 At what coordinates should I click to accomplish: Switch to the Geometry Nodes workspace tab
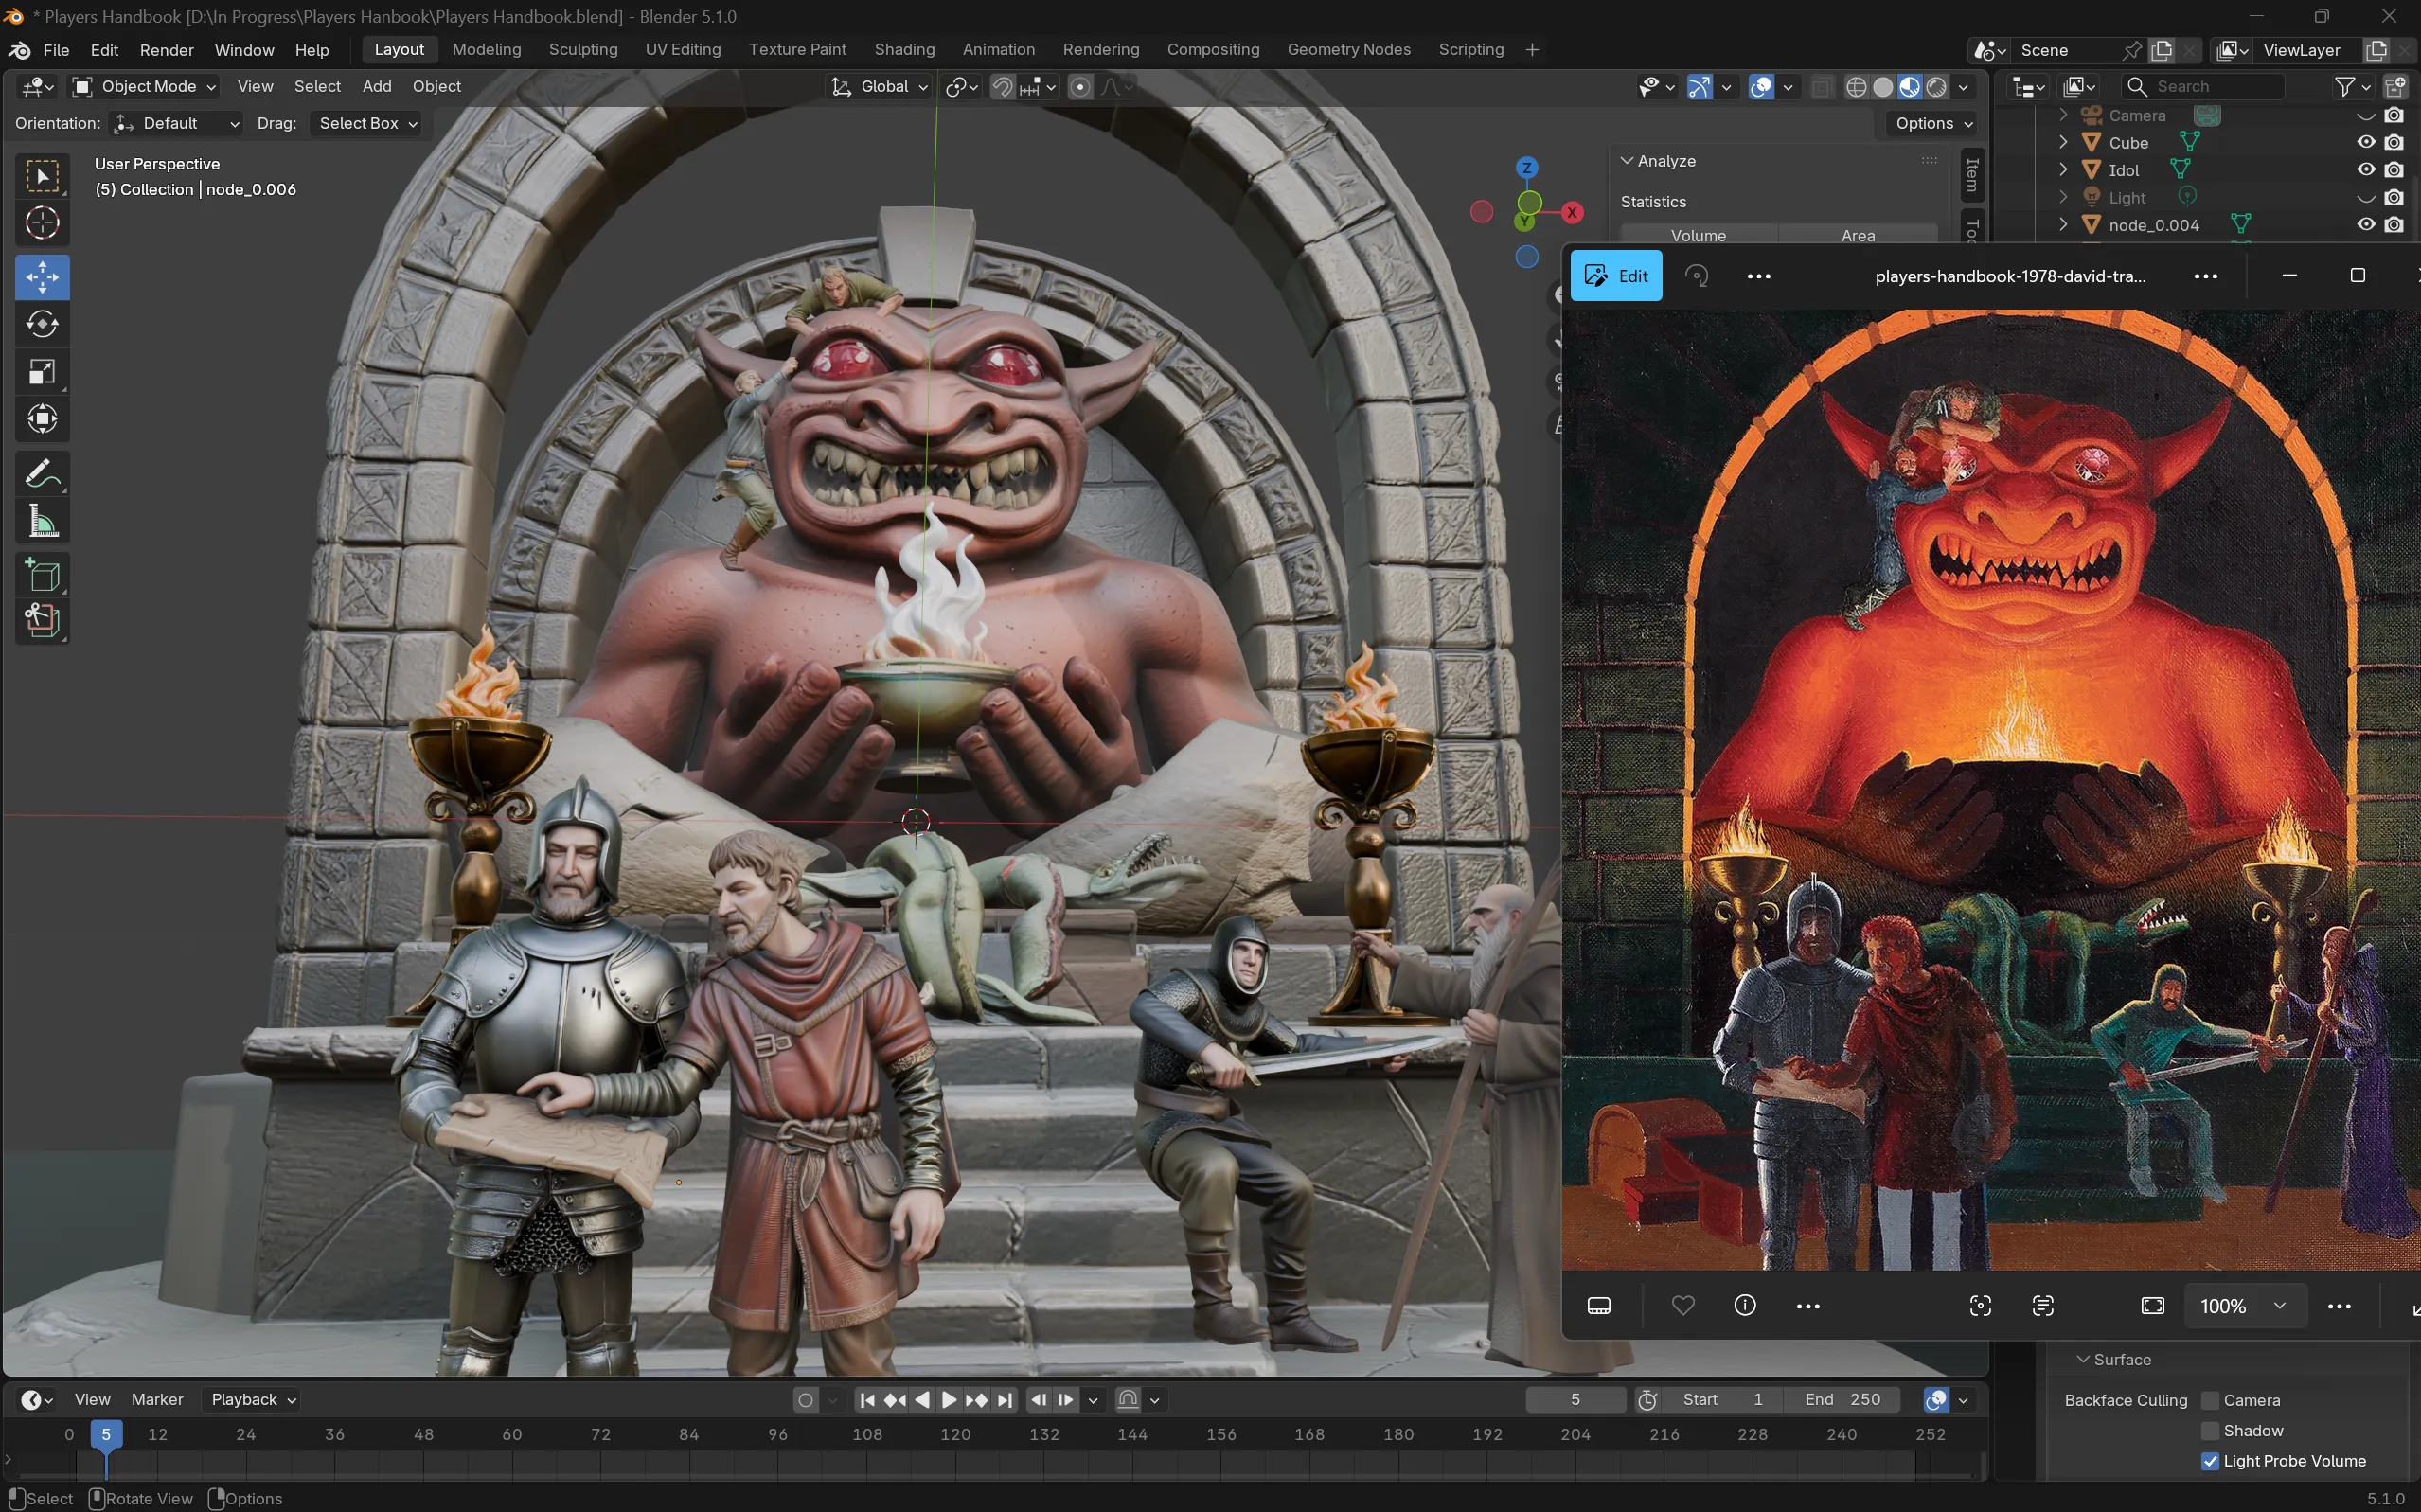pyautogui.click(x=1349, y=50)
